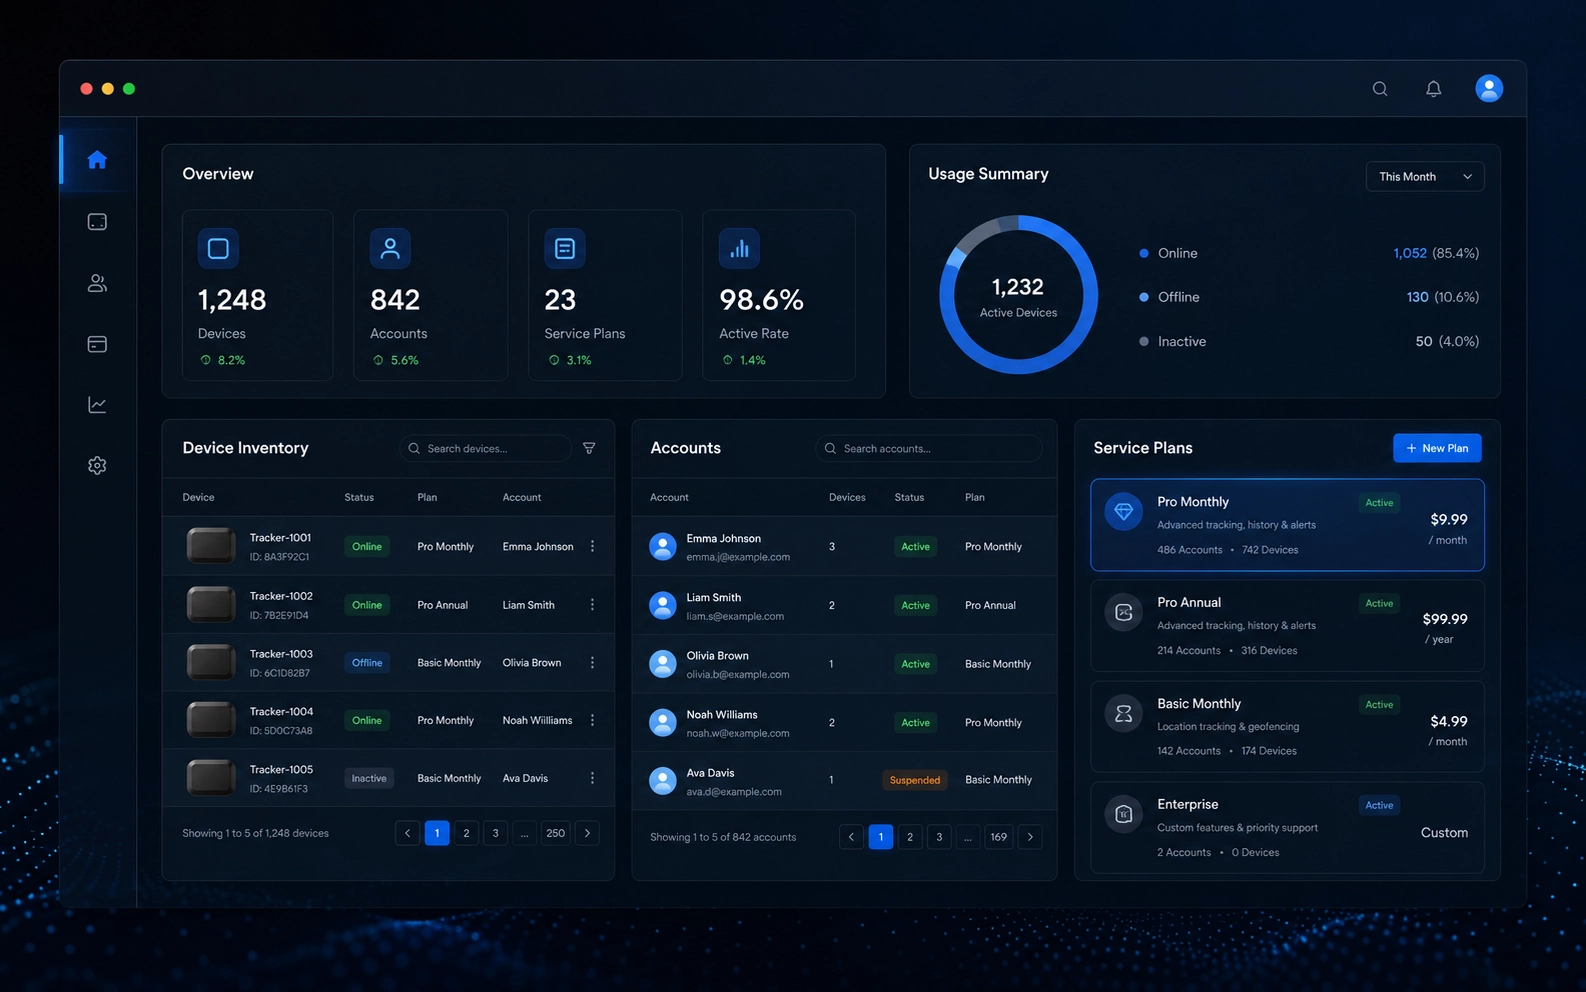The image size is (1586, 992).
Task: Select the Pro Monthly plan card
Action: tap(1287, 525)
